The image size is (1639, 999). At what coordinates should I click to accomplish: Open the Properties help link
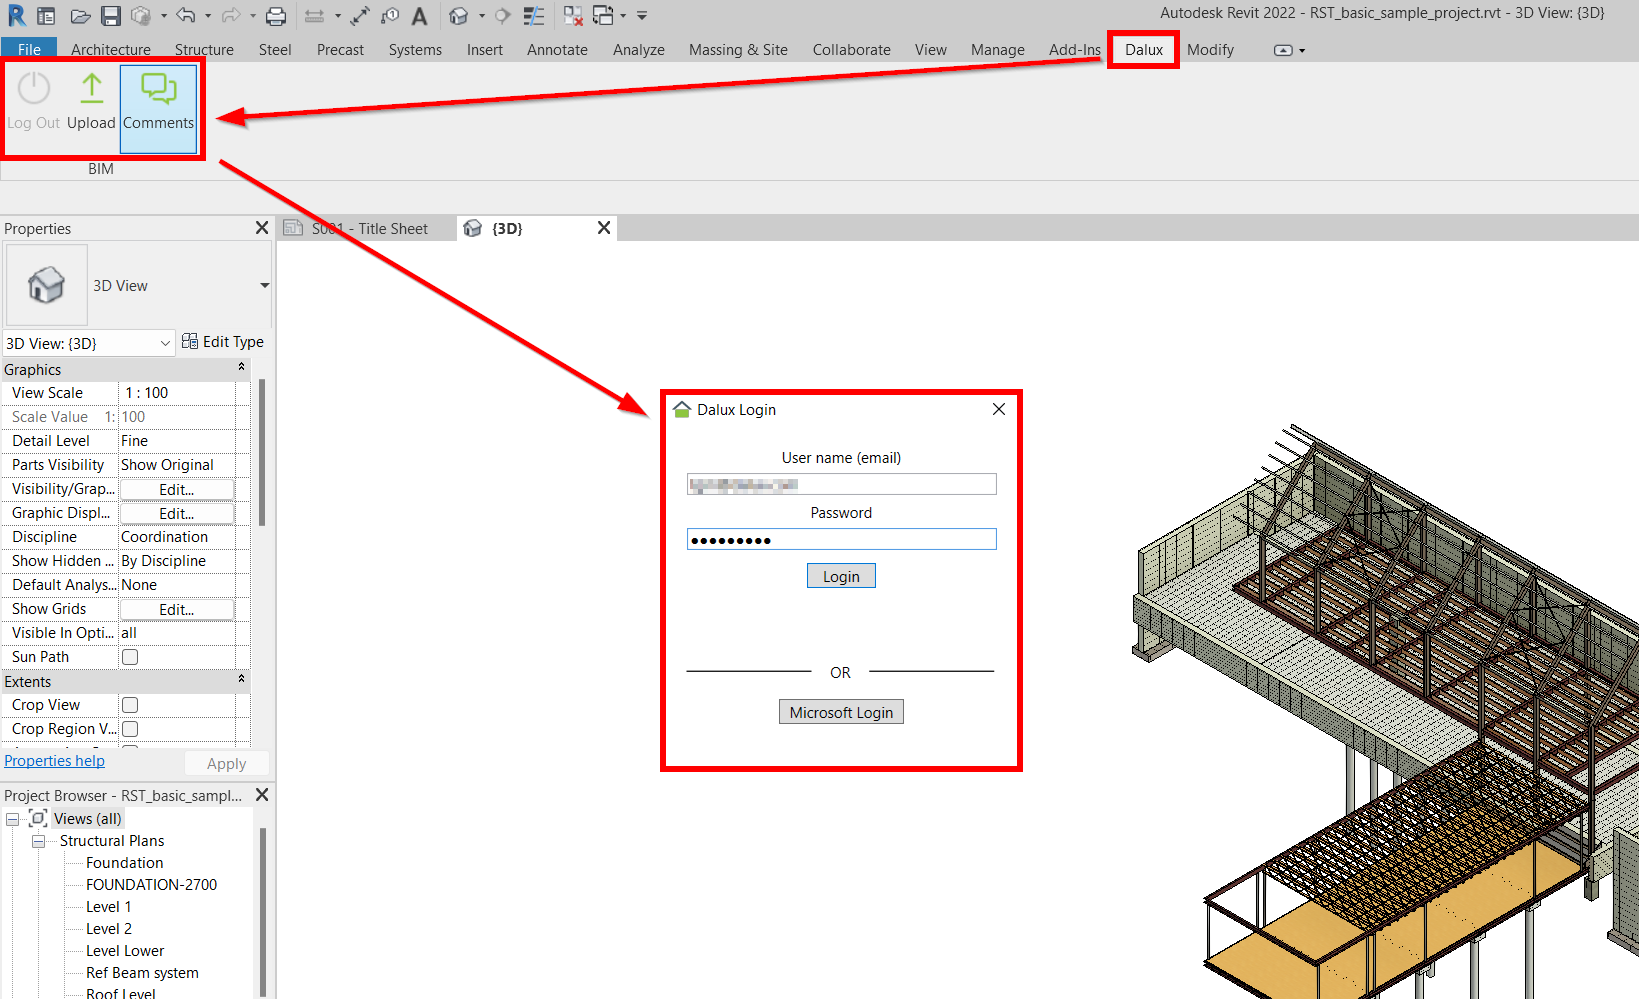click(x=54, y=761)
